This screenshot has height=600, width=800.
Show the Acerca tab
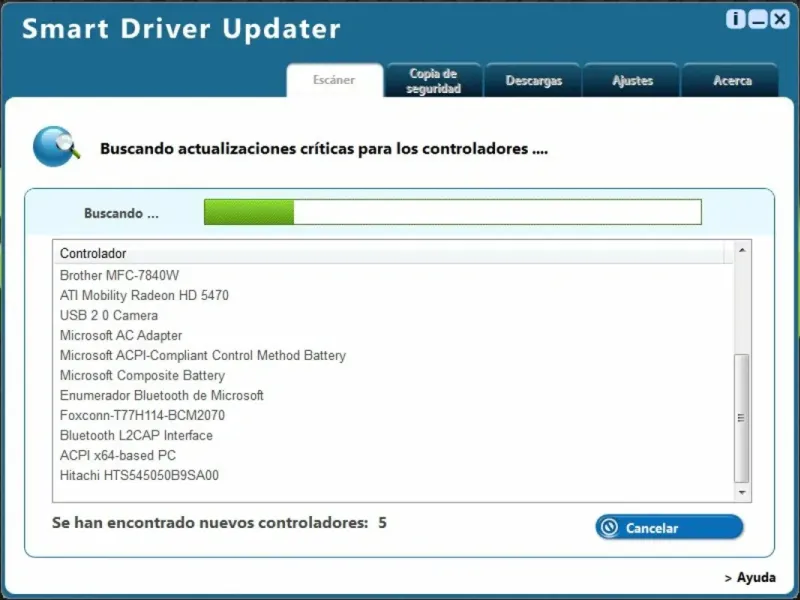coord(732,81)
